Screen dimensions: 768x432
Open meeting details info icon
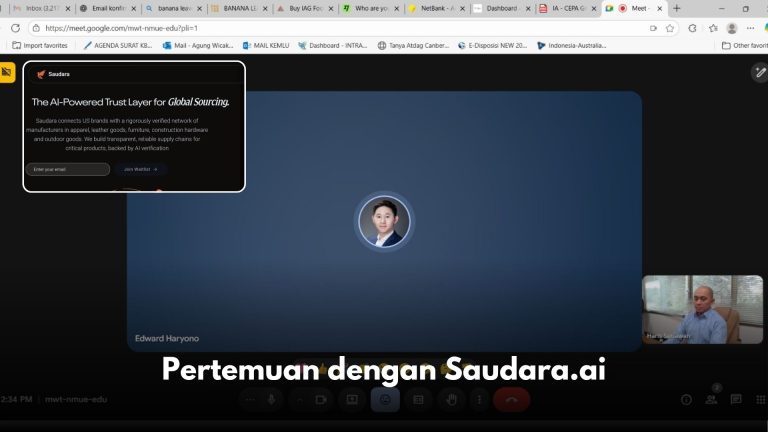pyautogui.click(x=686, y=400)
